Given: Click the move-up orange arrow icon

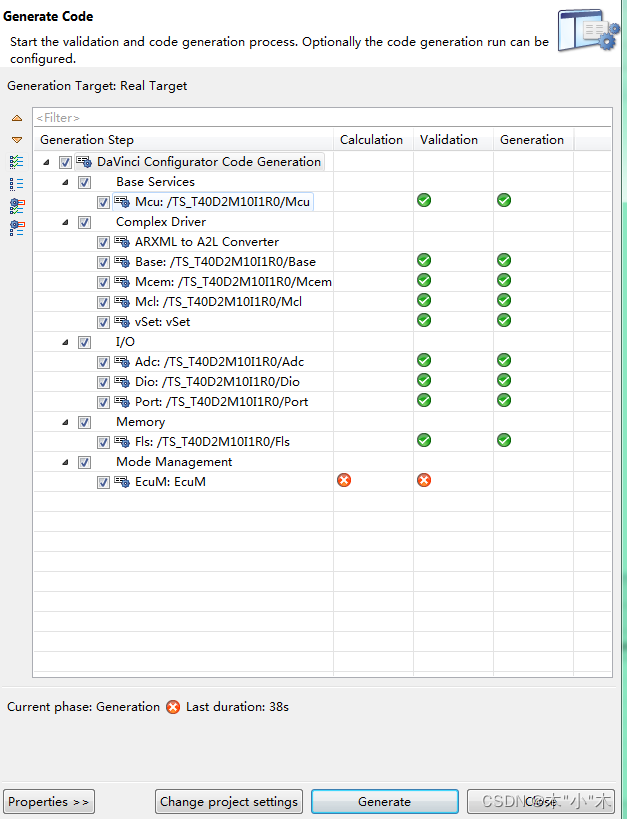Looking at the screenshot, I should 17,118.
